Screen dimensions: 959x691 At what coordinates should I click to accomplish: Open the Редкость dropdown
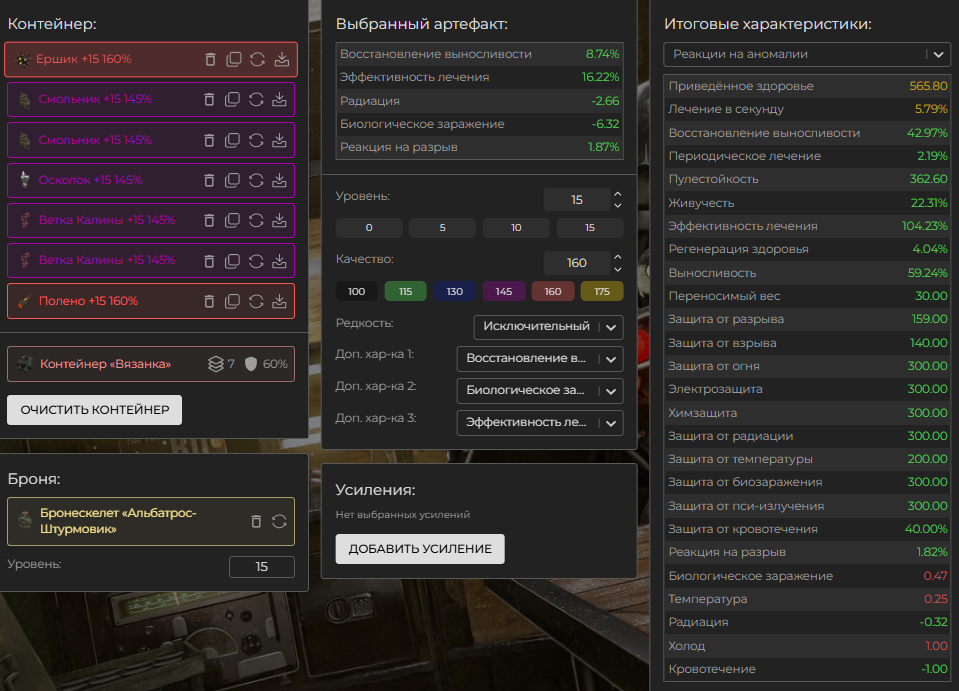point(548,327)
